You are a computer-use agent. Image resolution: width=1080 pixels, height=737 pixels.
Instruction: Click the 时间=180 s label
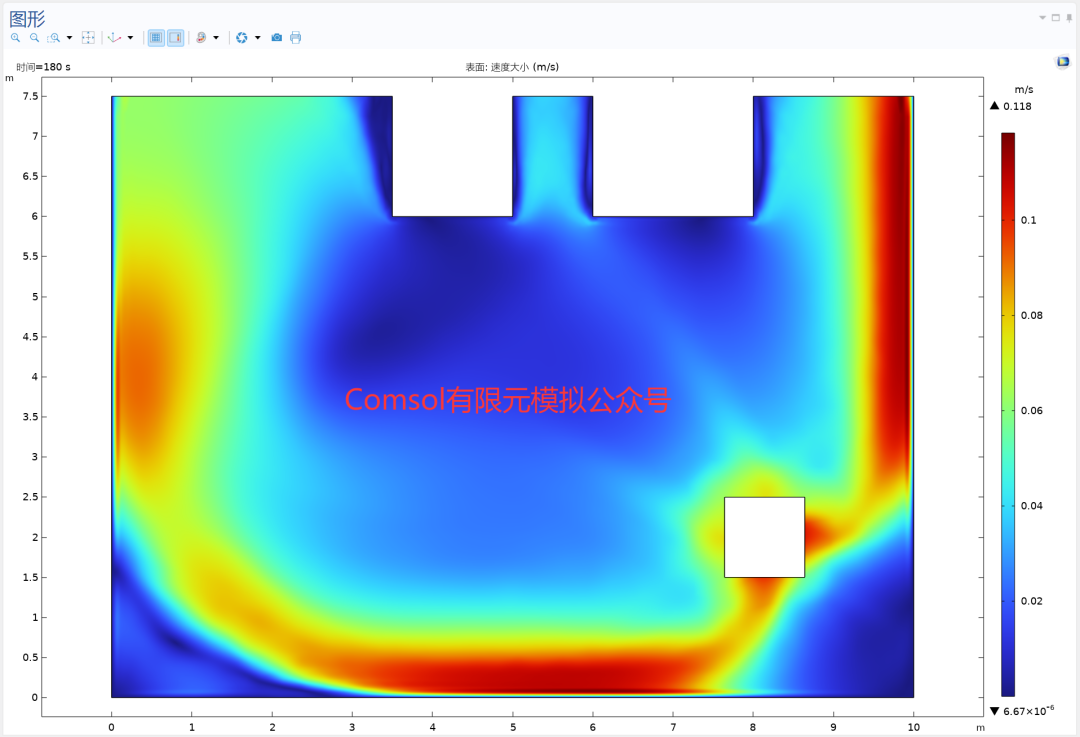(43, 67)
